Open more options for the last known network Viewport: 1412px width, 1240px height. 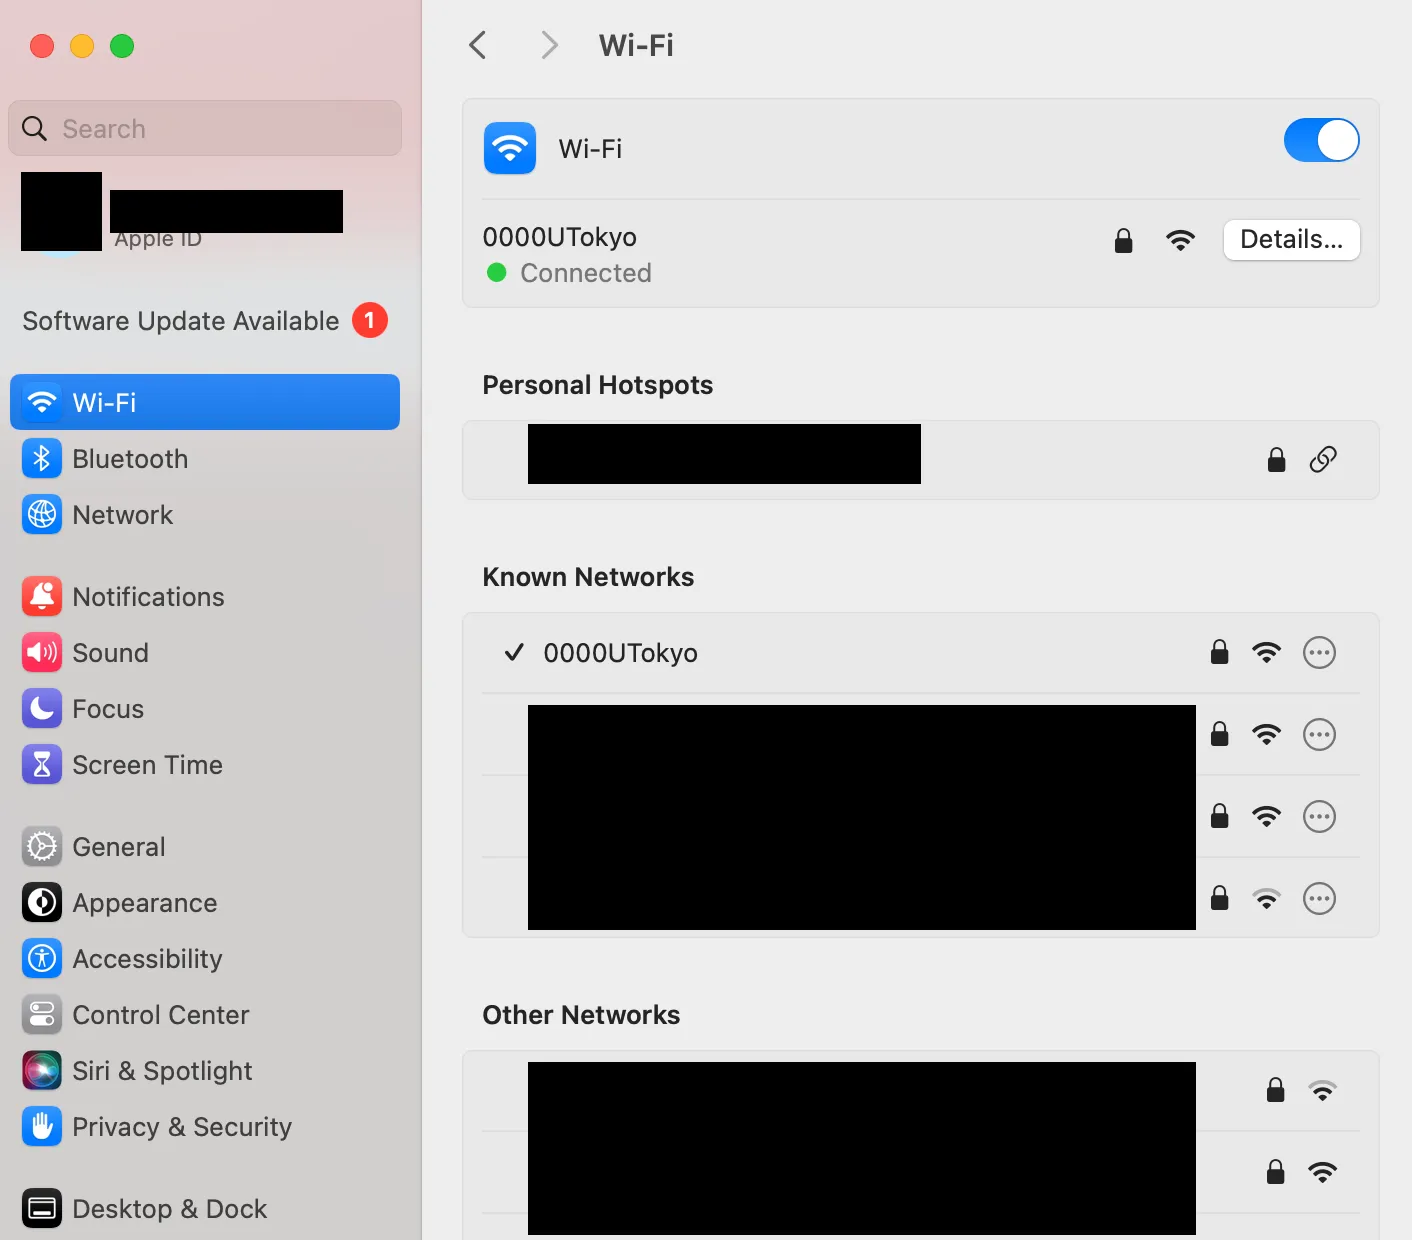pyautogui.click(x=1319, y=899)
